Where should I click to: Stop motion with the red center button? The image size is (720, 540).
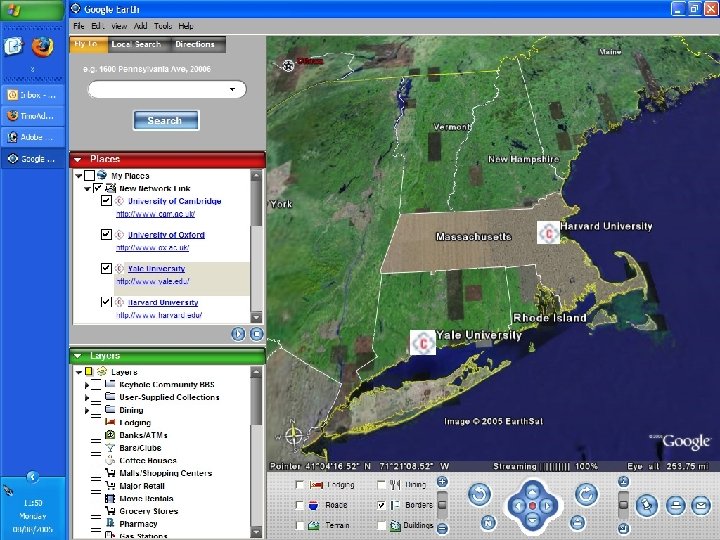click(x=533, y=506)
